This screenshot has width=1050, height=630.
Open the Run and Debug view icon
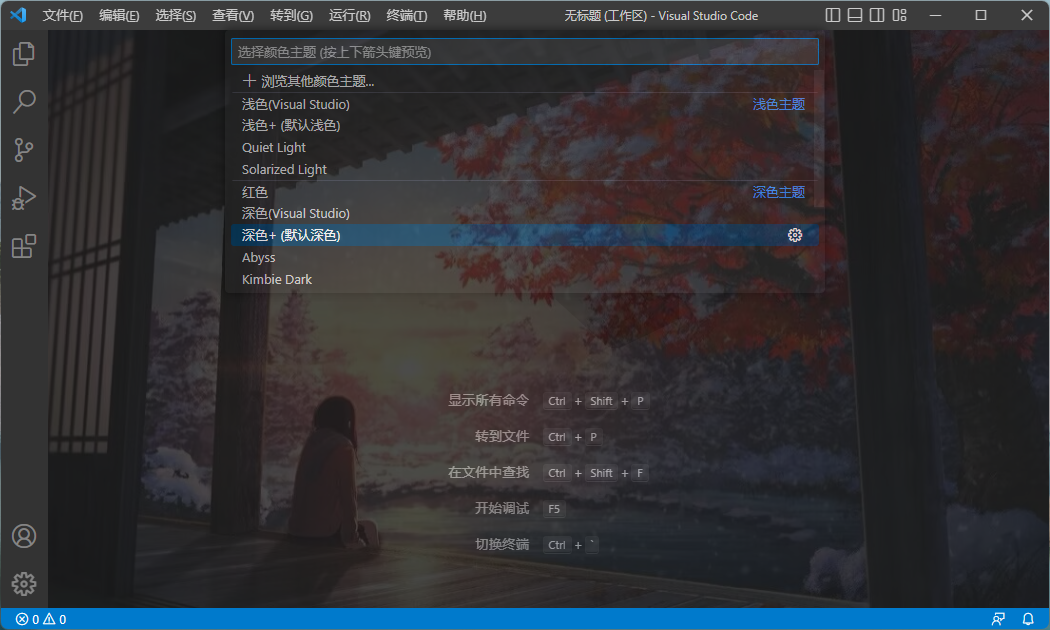coord(23,198)
